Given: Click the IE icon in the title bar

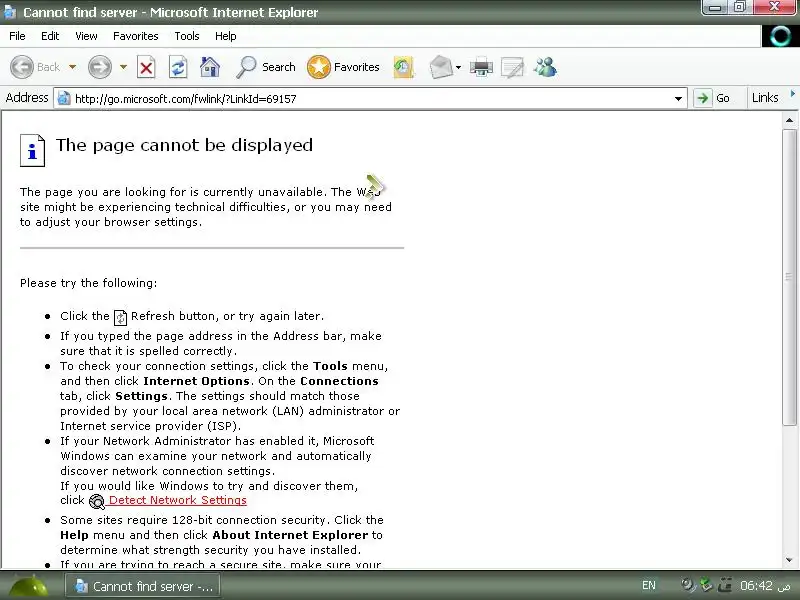Looking at the screenshot, I should click(x=10, y=12).
